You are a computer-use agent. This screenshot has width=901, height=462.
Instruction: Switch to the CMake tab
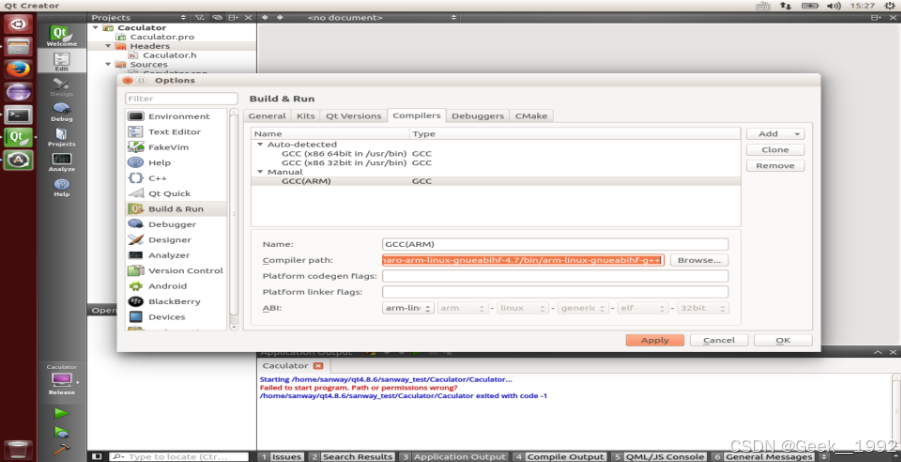point(531,116)
